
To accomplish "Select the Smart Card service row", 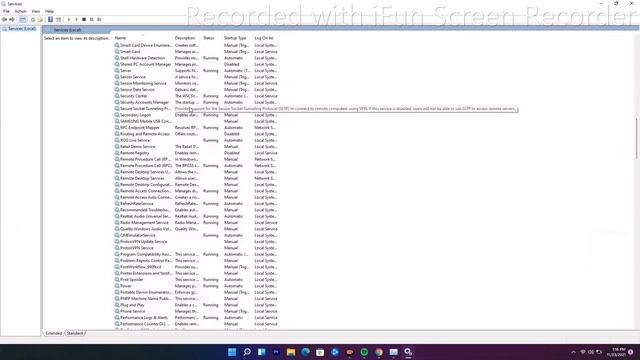I will pos(196,52).
